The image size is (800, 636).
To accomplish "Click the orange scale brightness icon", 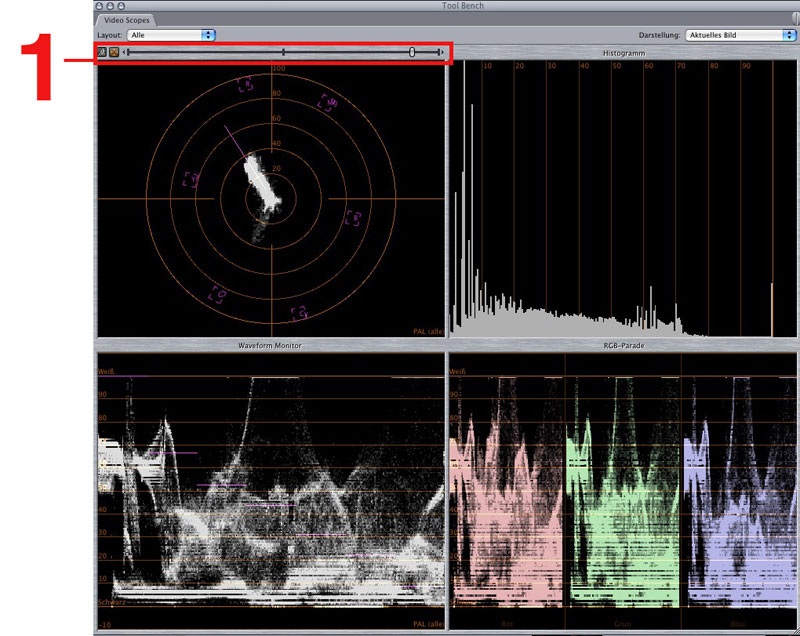I will point(114,52).
